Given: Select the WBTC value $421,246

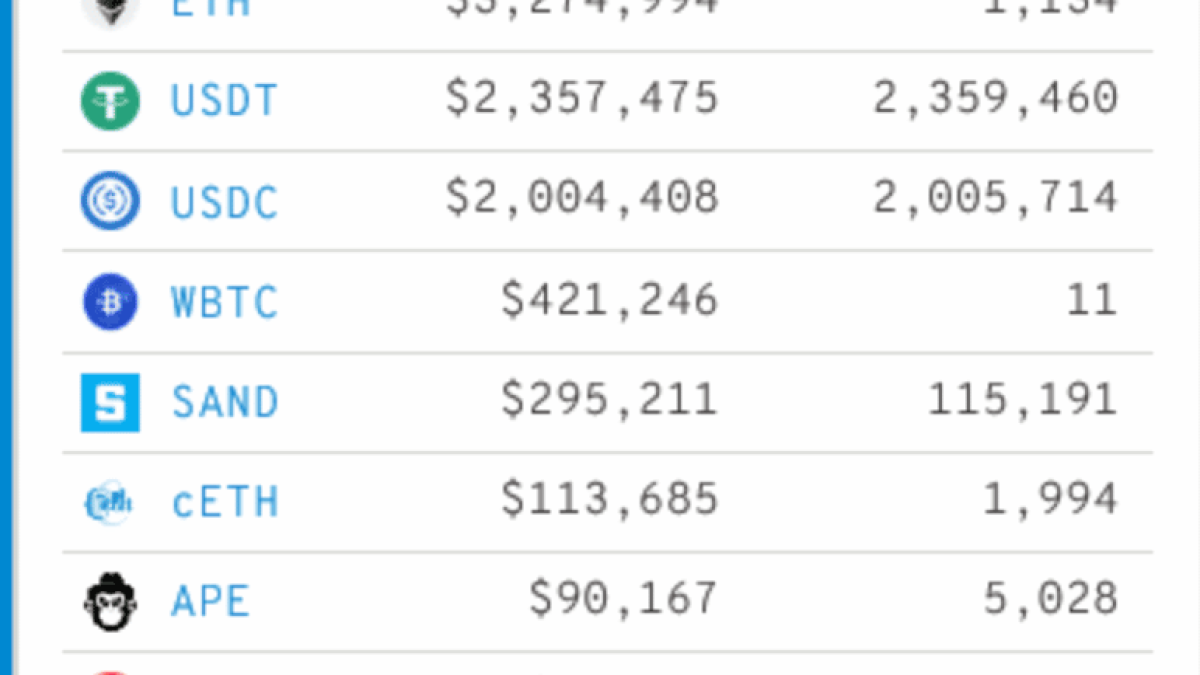Looking at the screenshot, I should (x=609, y=300).
